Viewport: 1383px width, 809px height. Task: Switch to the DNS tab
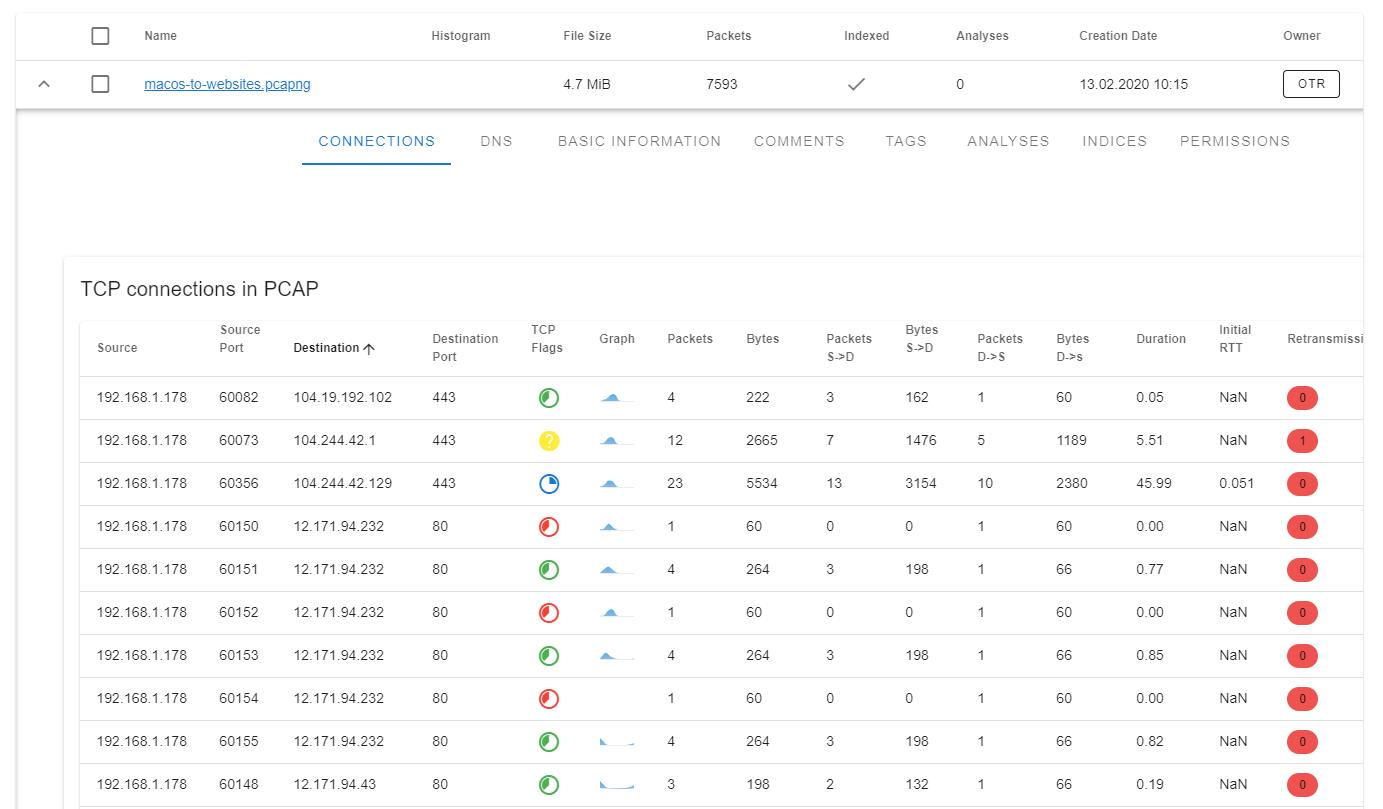point(496,141)
